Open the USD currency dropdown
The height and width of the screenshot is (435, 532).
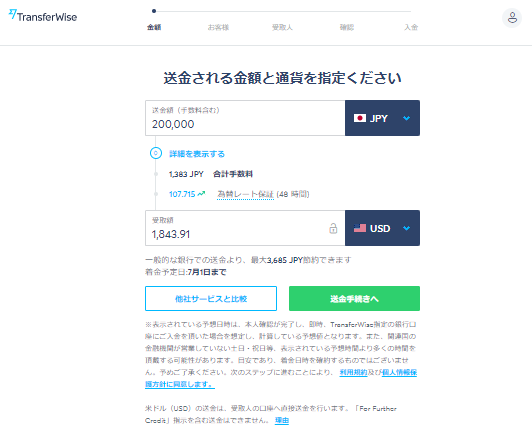click(x=382, y=228)
